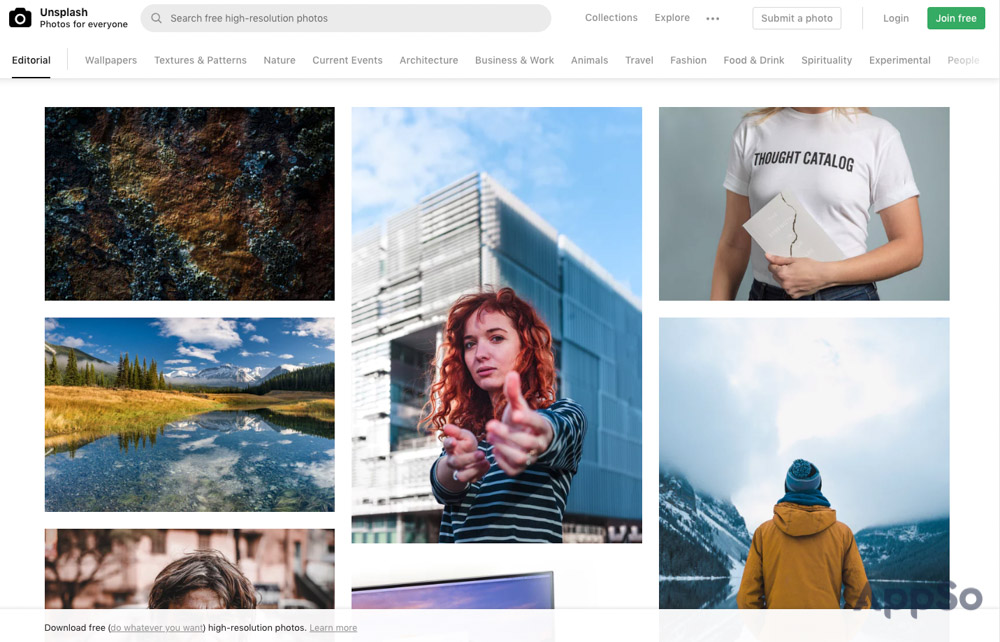Open the three-dots more menu
The width and height of the screenshot is (1000, 642).
[x=712, y=18]
